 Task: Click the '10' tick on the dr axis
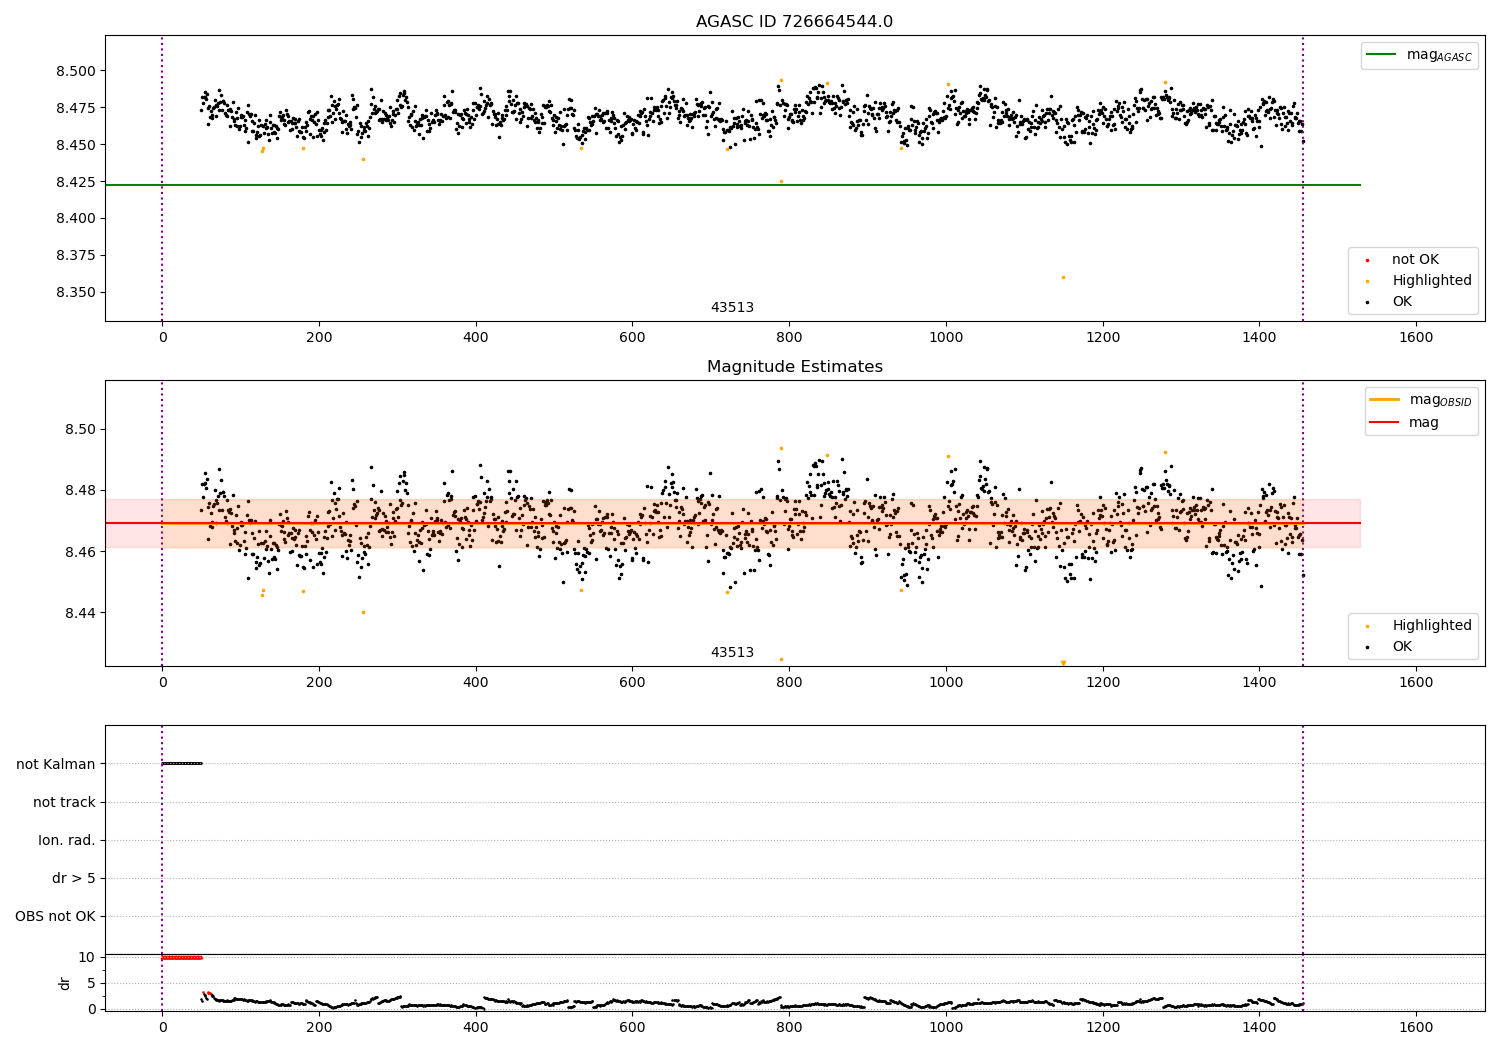(x=87, y=958)
